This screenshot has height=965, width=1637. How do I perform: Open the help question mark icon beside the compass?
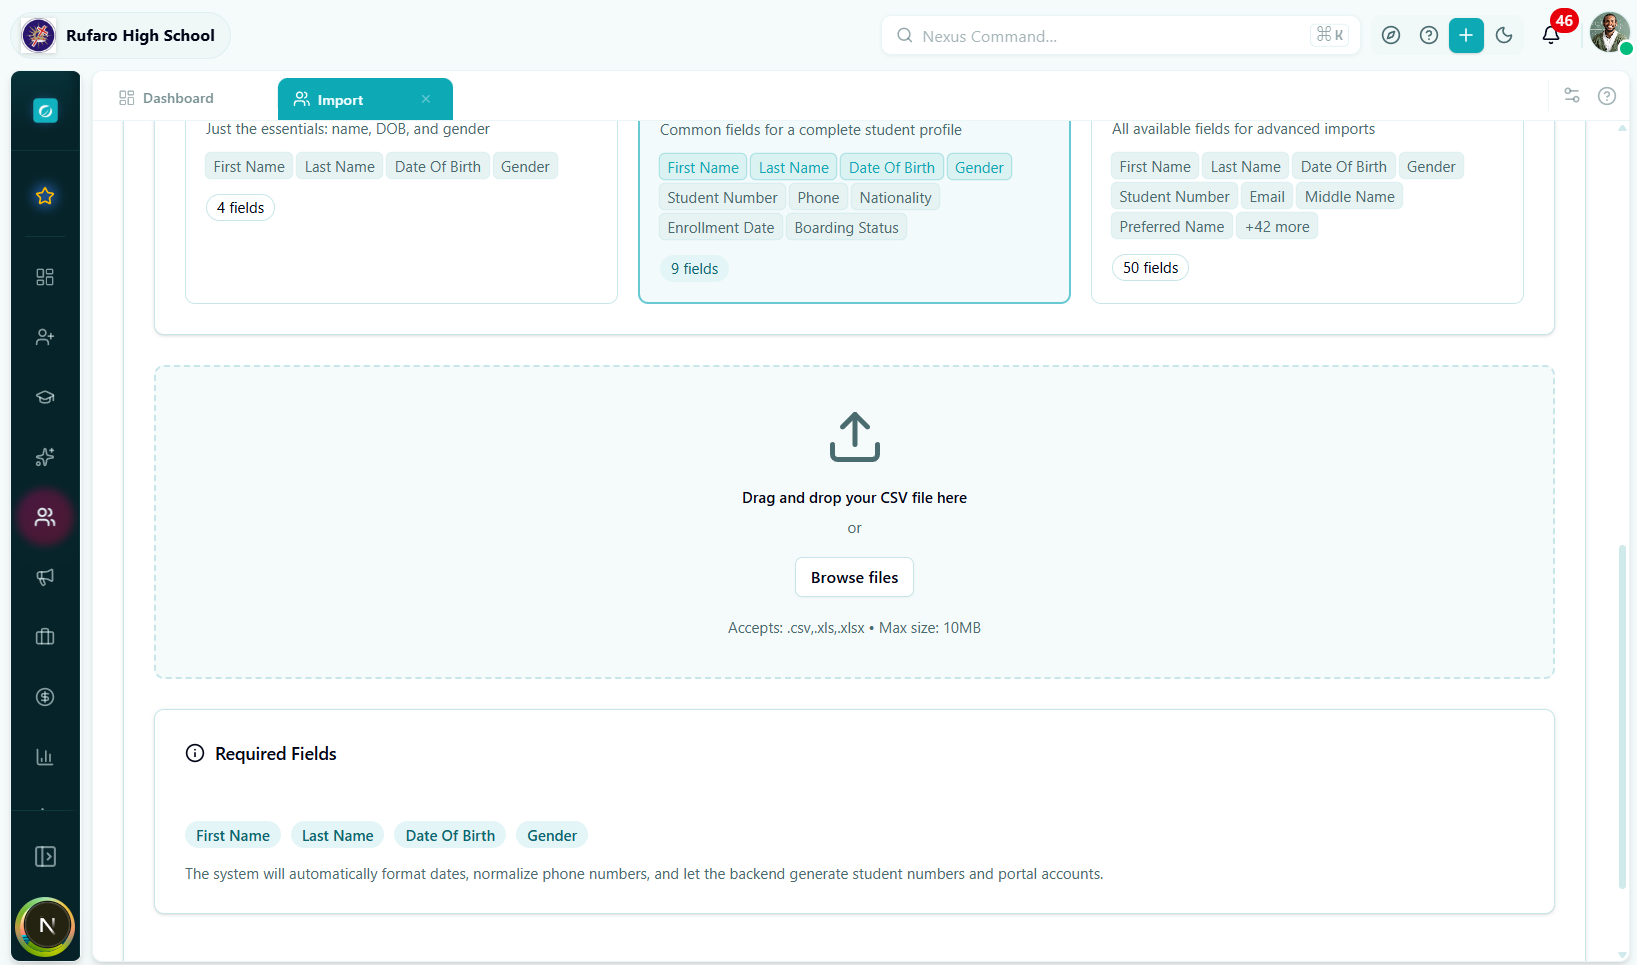tap(1429, 36)
